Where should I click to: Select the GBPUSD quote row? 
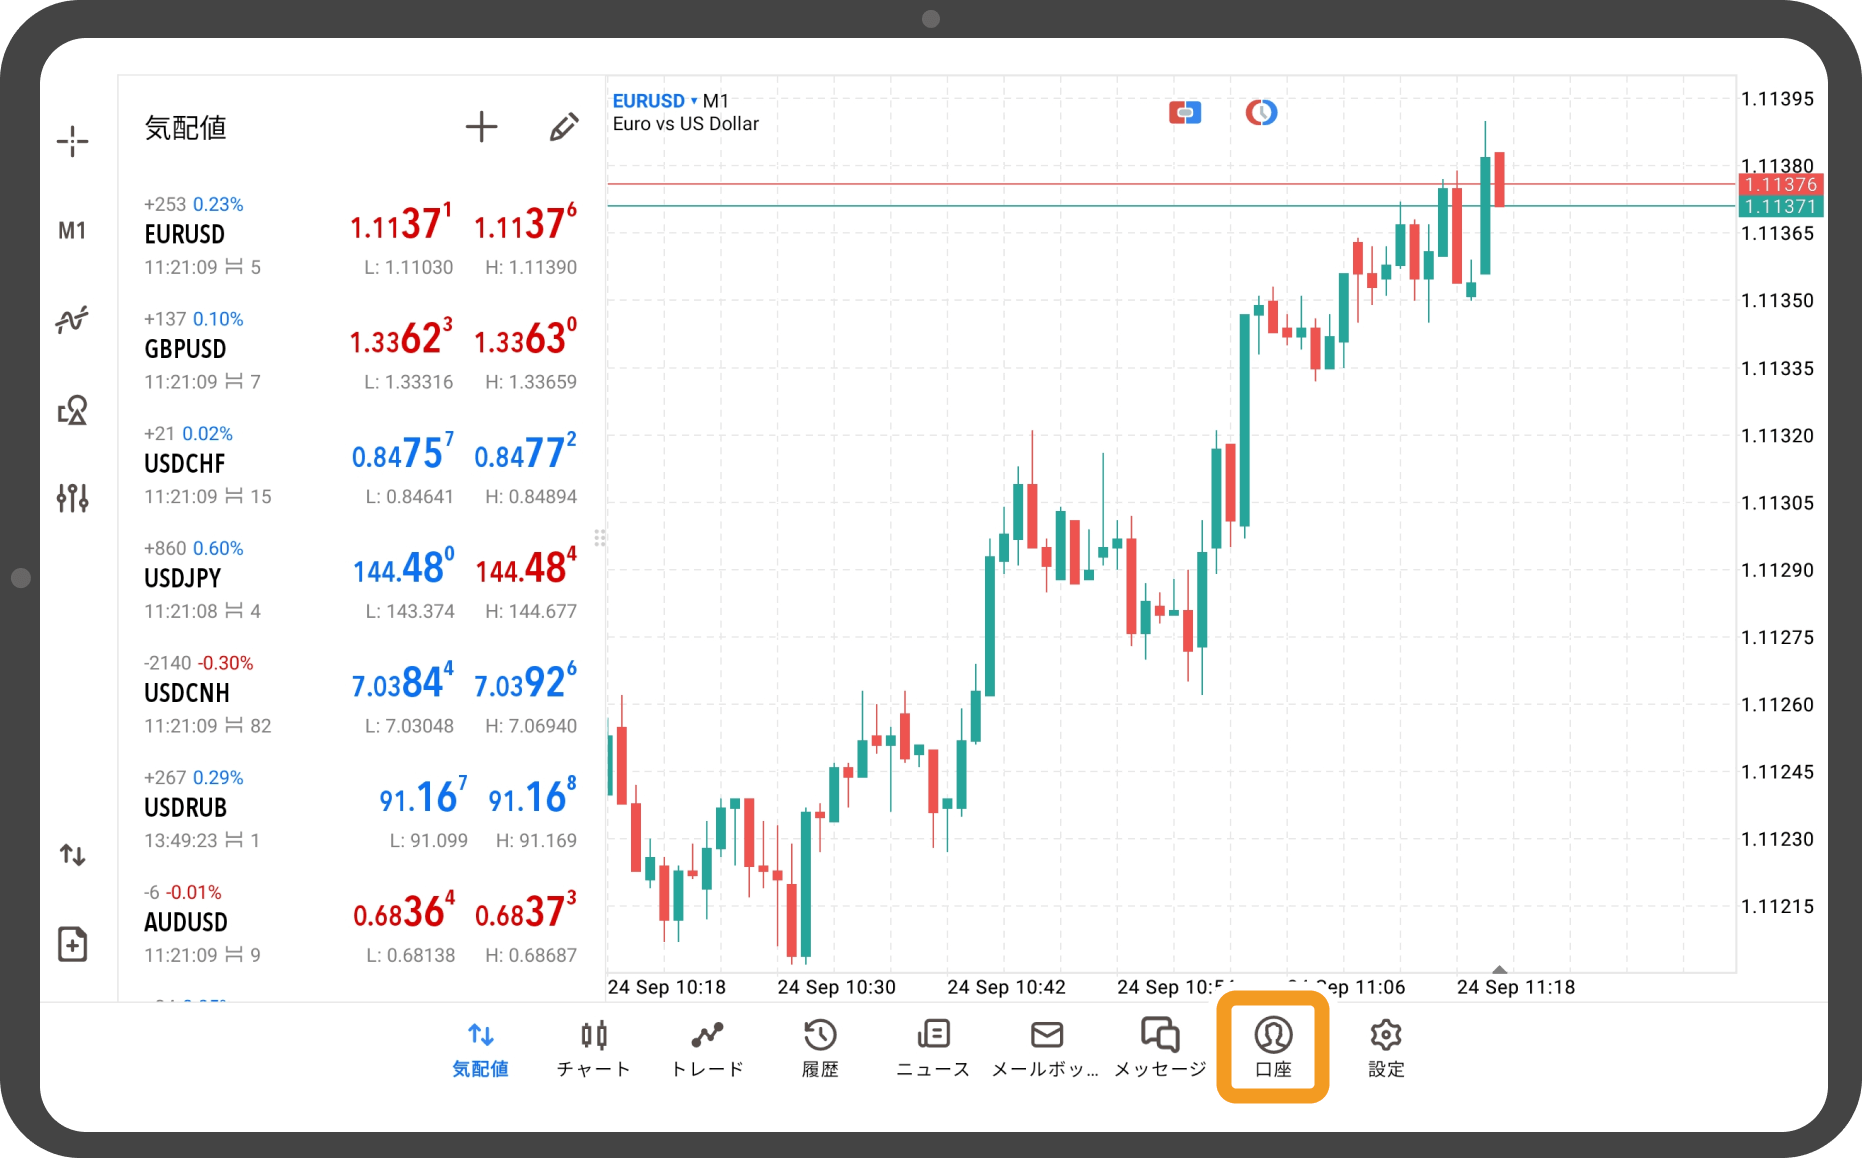point(360,350)
